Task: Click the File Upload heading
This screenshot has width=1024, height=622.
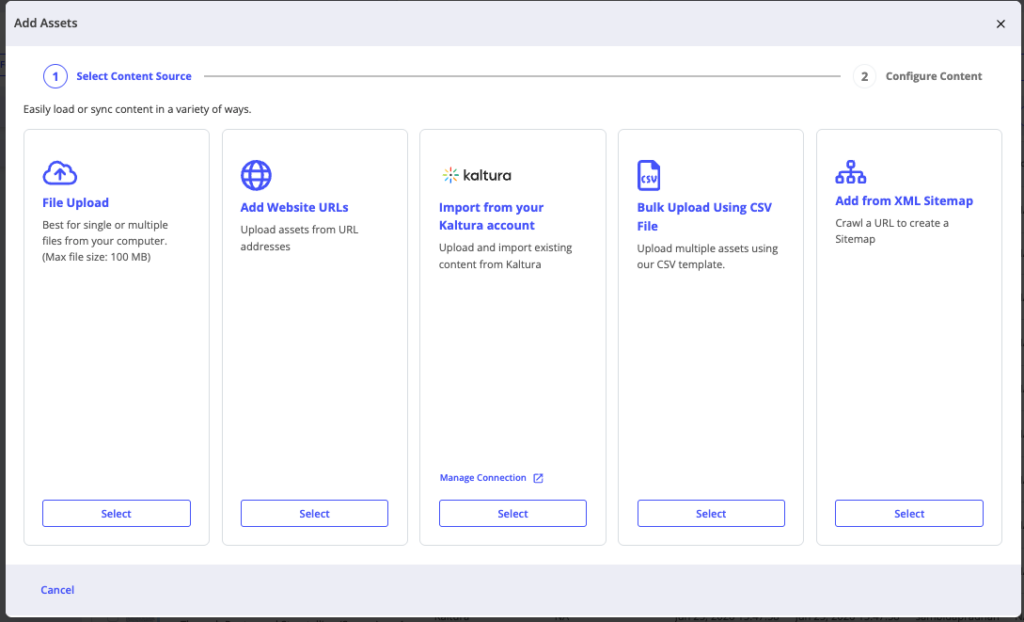Action: 76,203
